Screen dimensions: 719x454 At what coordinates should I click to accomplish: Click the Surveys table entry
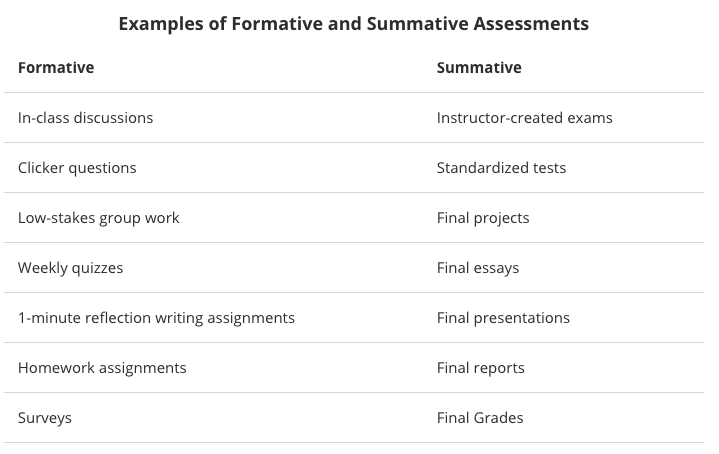pyautogui.click(x=45, y=418)
